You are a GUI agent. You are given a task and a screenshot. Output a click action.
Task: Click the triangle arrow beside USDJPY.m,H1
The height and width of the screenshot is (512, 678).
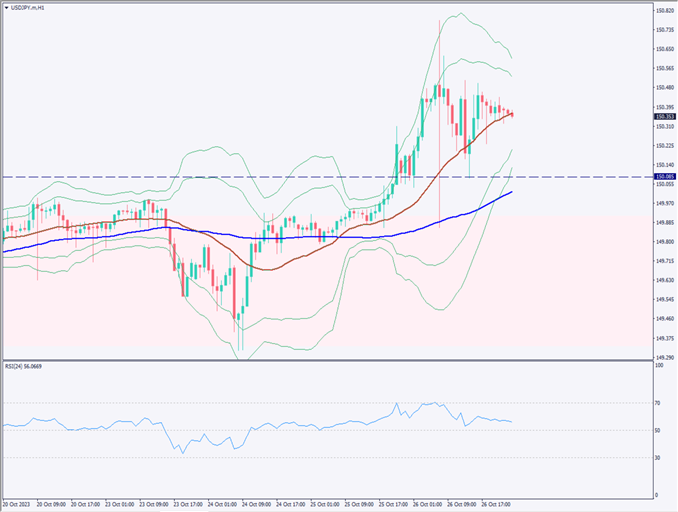pos(5,7)
